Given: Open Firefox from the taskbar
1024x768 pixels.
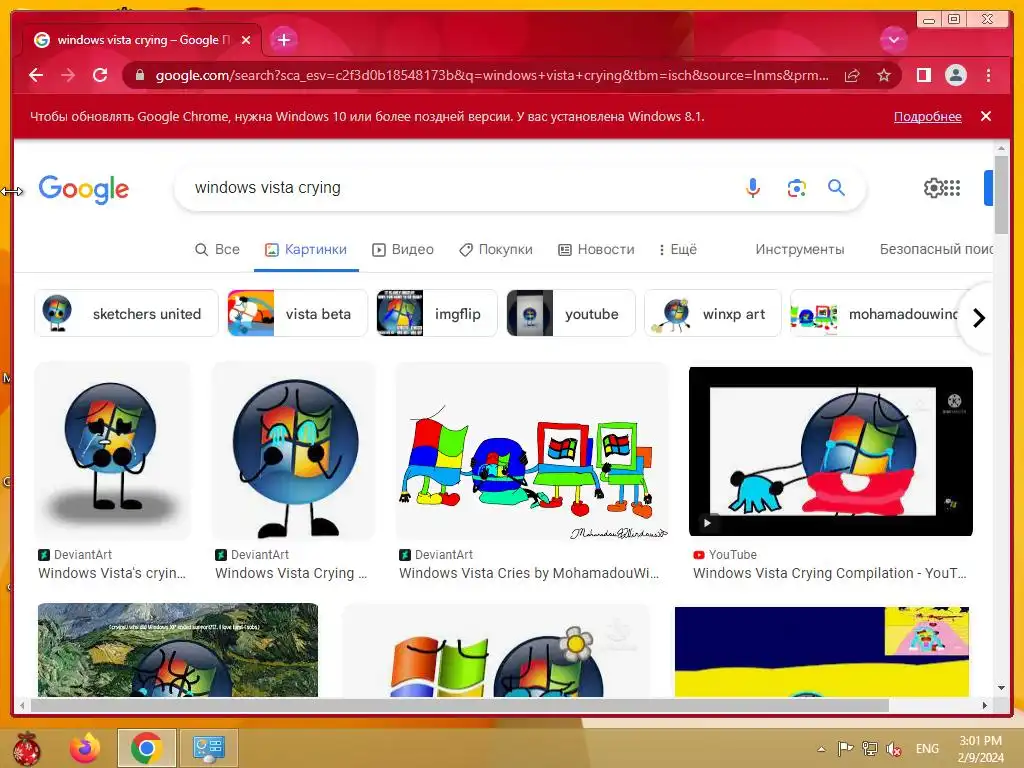Looking at the screenshot, I should click(86, 748).
